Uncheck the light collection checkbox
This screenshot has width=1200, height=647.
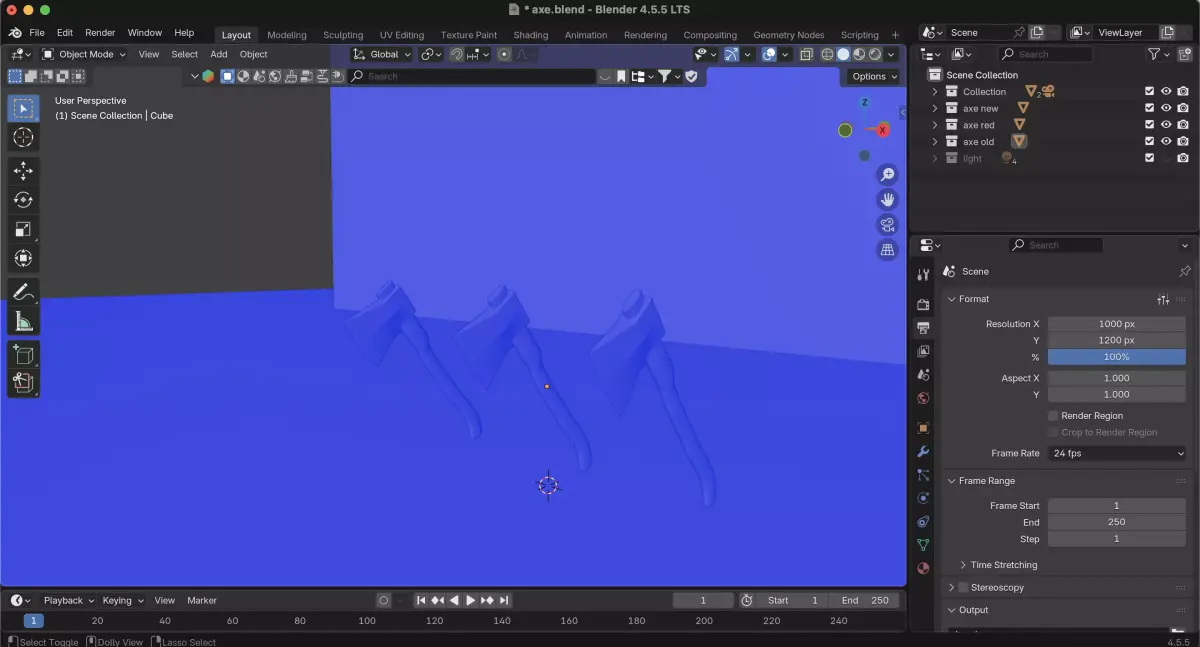click(x=1149, y=158)
